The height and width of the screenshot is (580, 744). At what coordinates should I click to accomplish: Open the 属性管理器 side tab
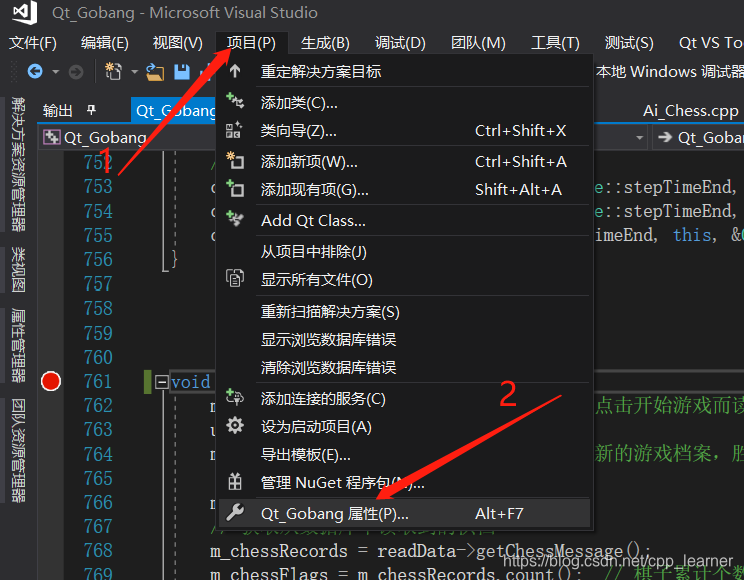(19, 345)
